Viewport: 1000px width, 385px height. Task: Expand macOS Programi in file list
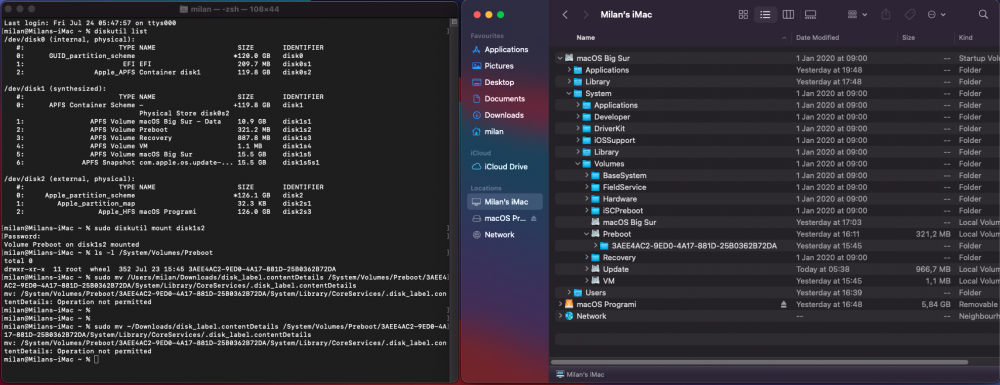[560, 304]
